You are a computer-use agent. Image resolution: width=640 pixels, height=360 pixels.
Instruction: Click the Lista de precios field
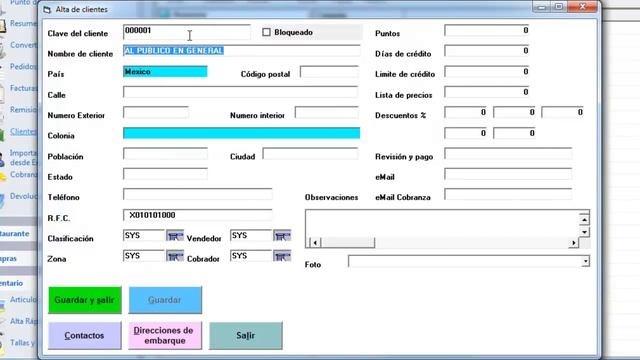tap(487, 92)
